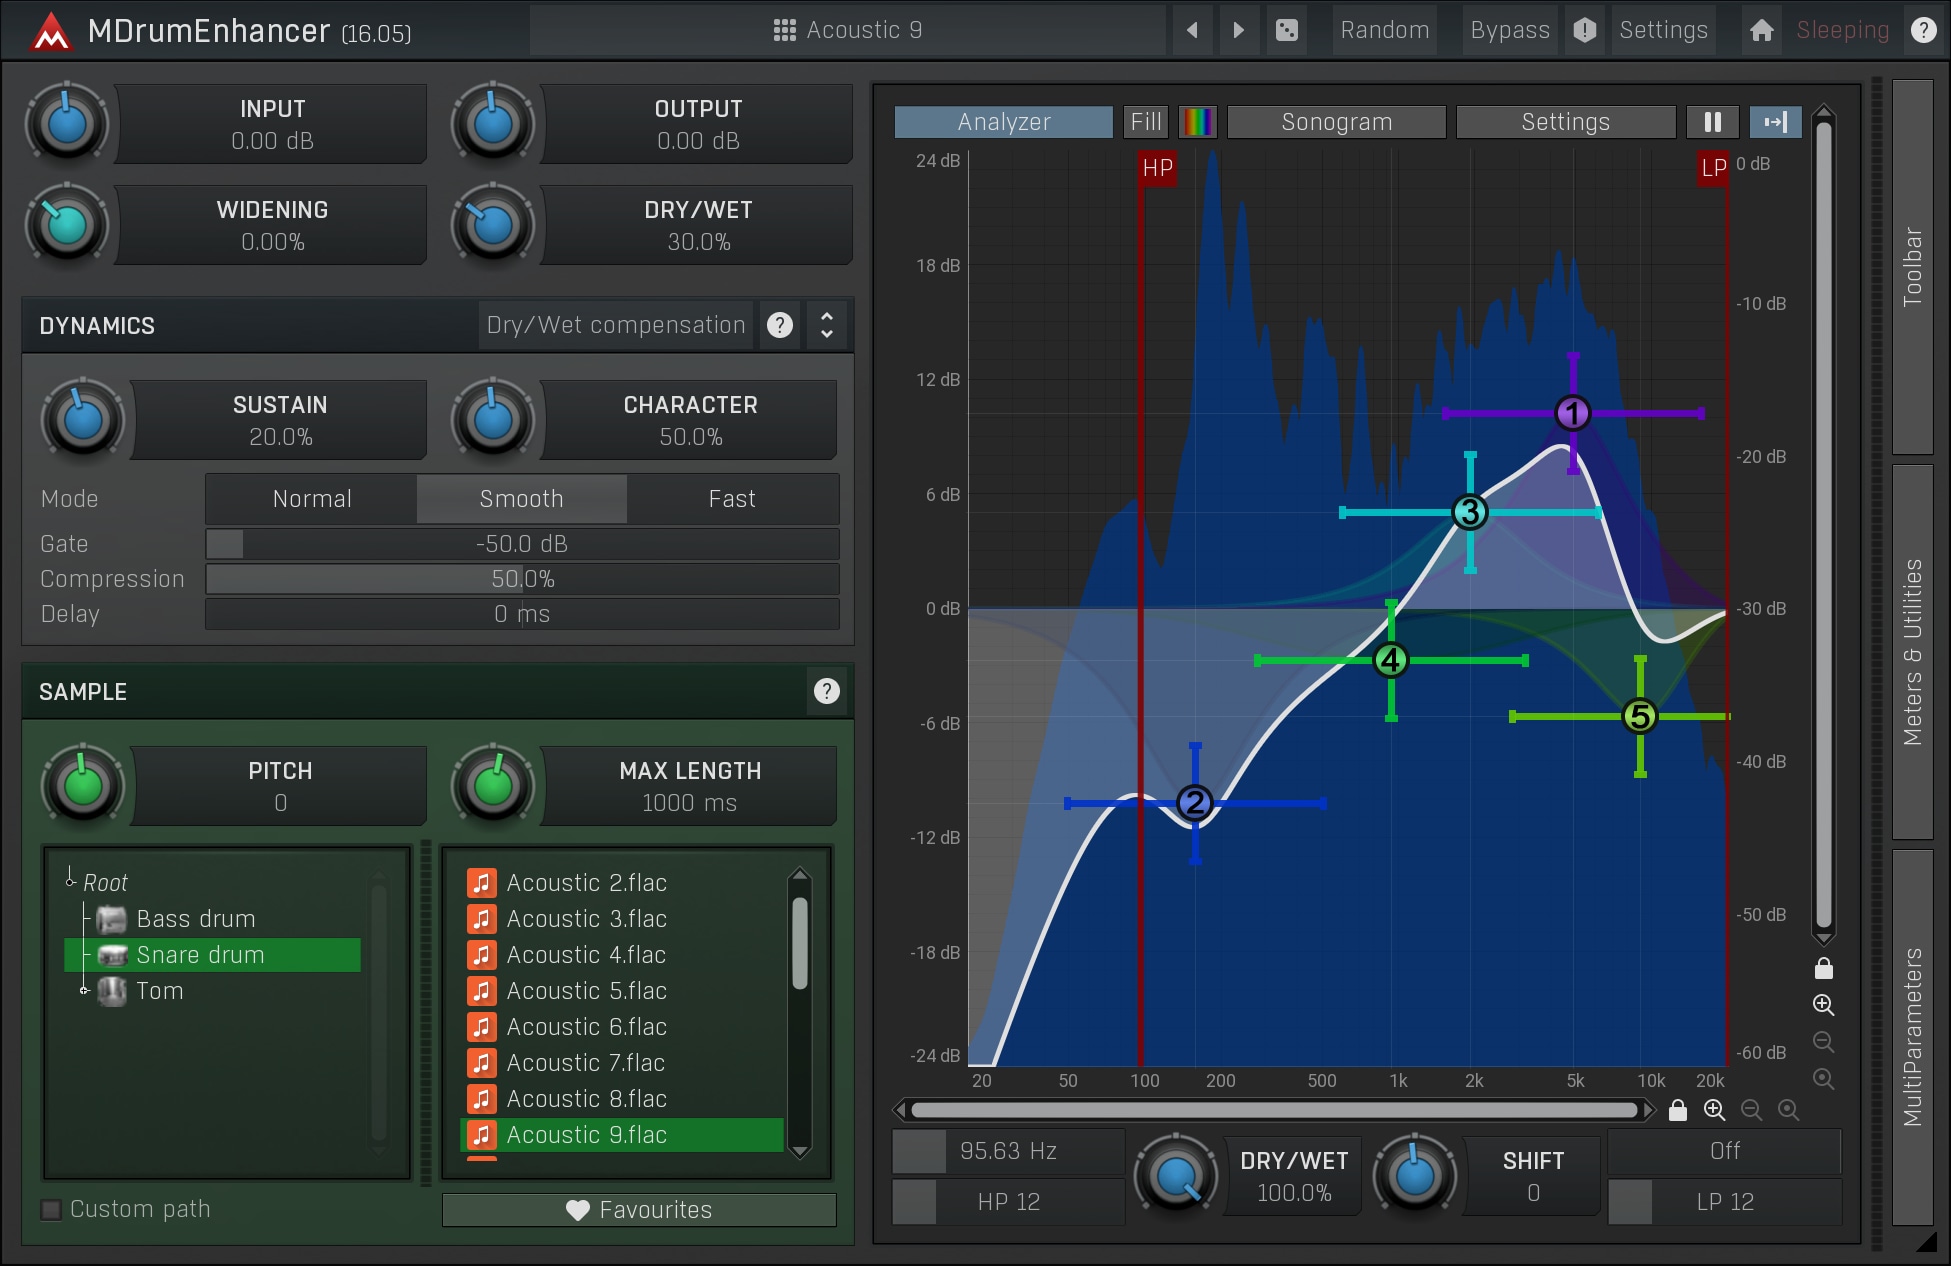Select Acoustic 7.flac sample
1951x1266 pixels.
[x=622, y=1063]
